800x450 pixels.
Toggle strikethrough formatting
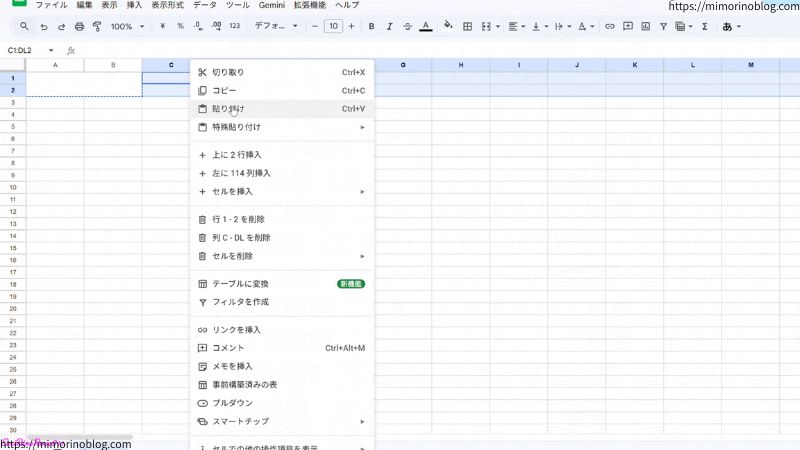tap(407, 27)
